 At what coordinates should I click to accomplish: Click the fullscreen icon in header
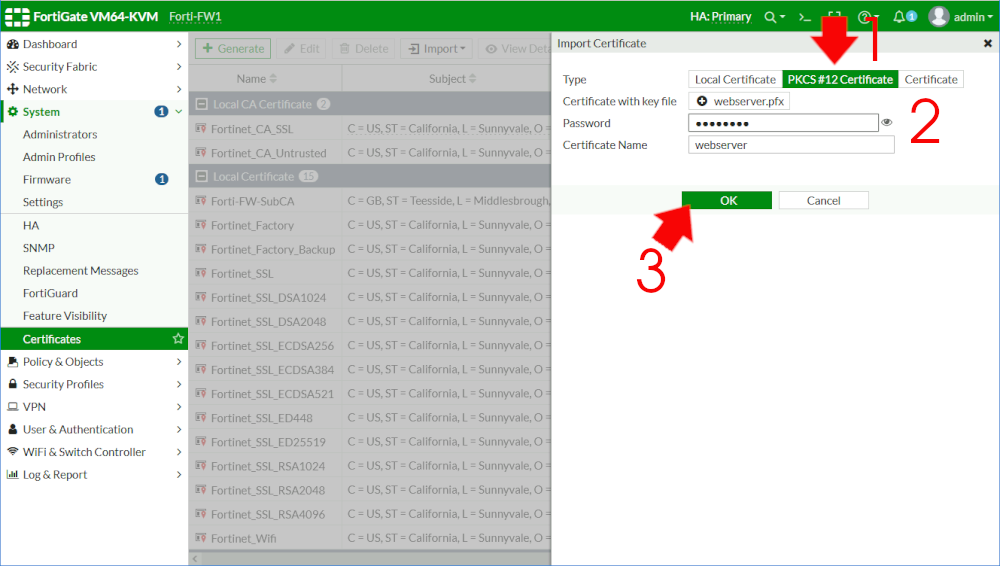tap(834, 17)
